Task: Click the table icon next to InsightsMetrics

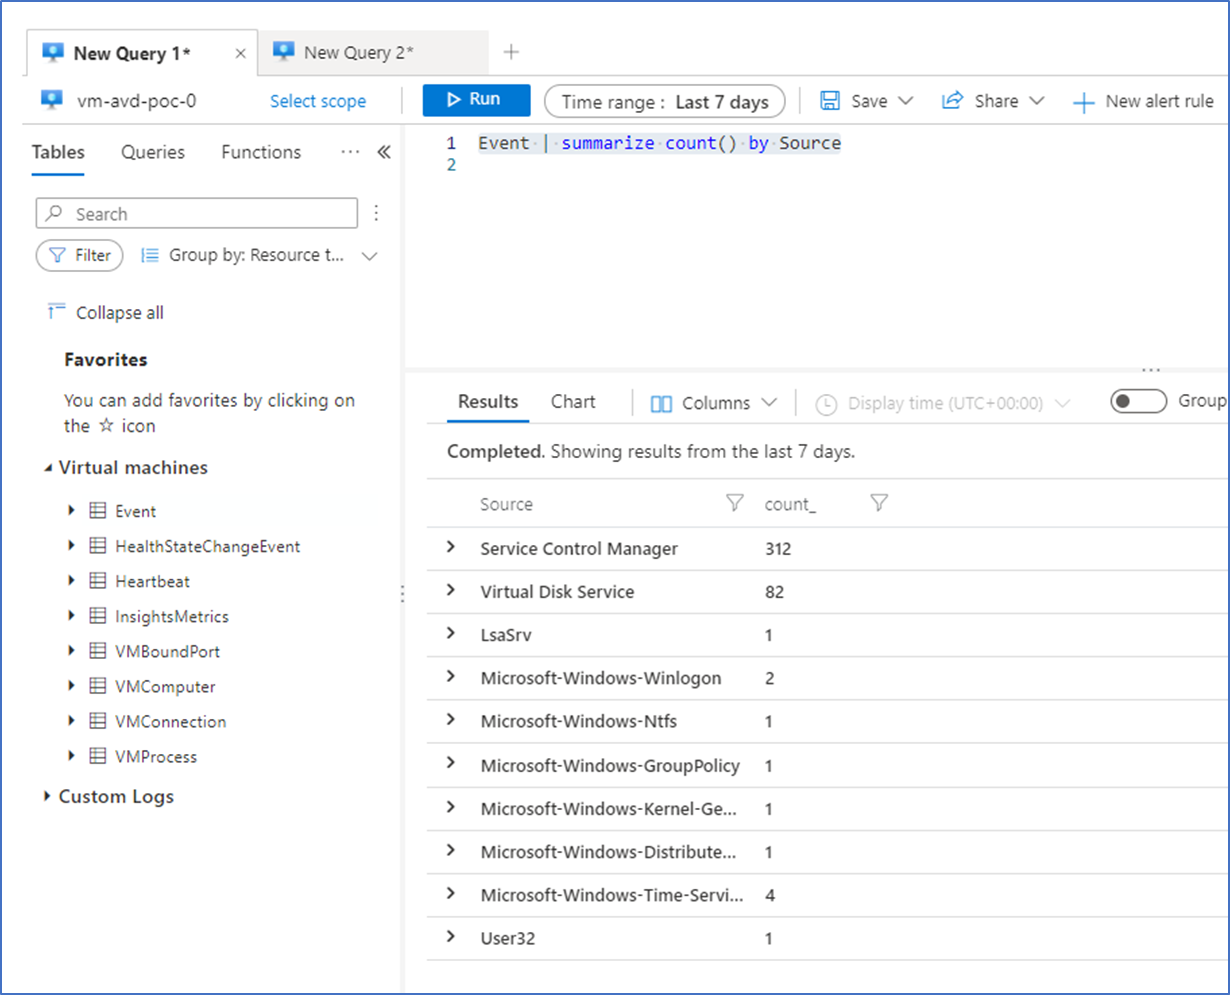Action: [x=98, y=616]
